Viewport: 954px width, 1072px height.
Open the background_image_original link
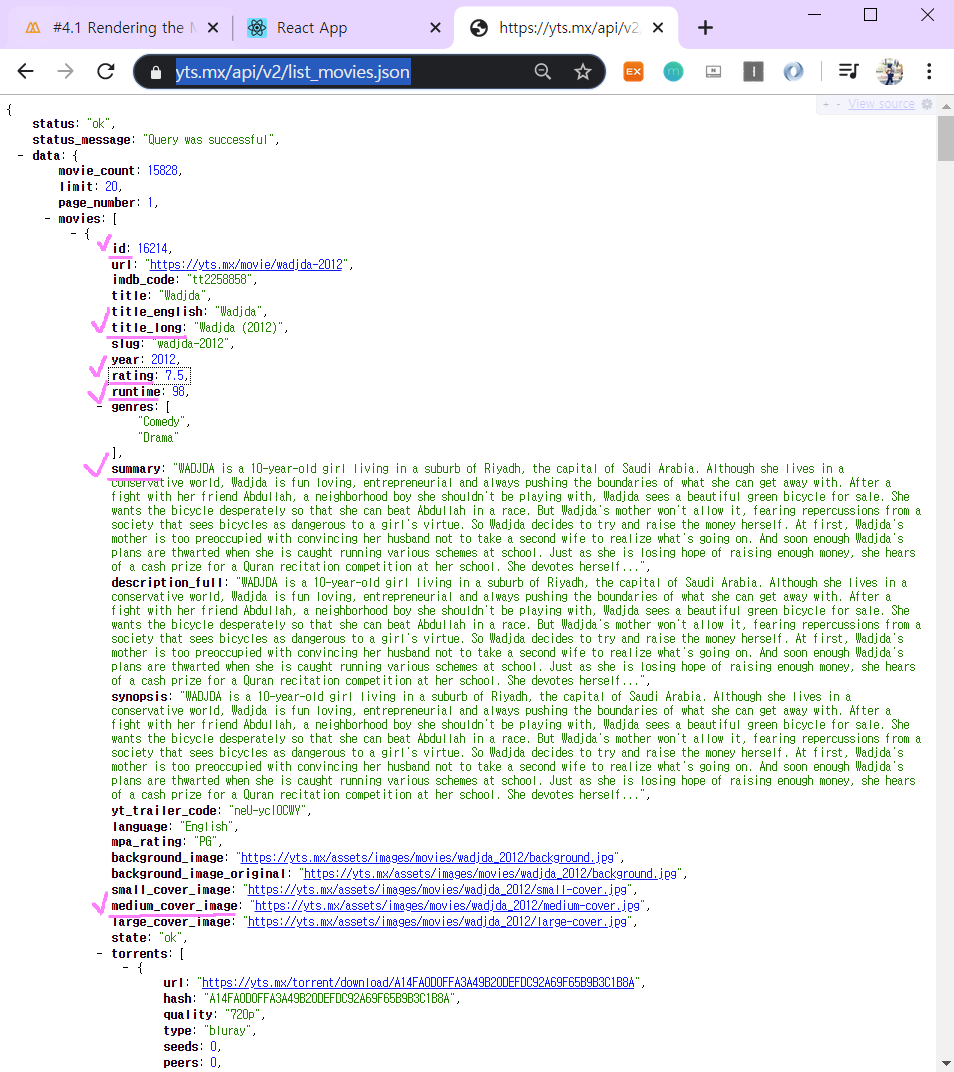tap(490, 874)
